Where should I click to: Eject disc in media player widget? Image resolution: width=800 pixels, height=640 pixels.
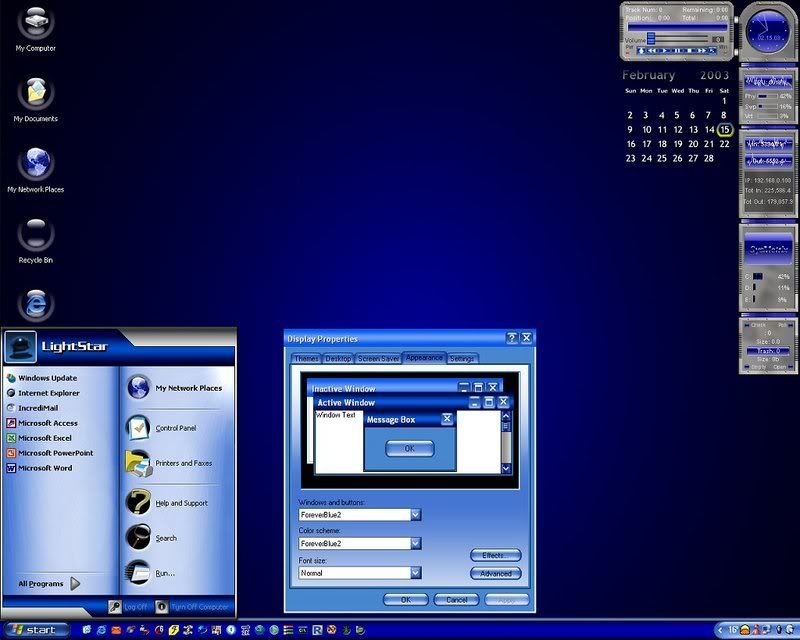tap(641, 51)
